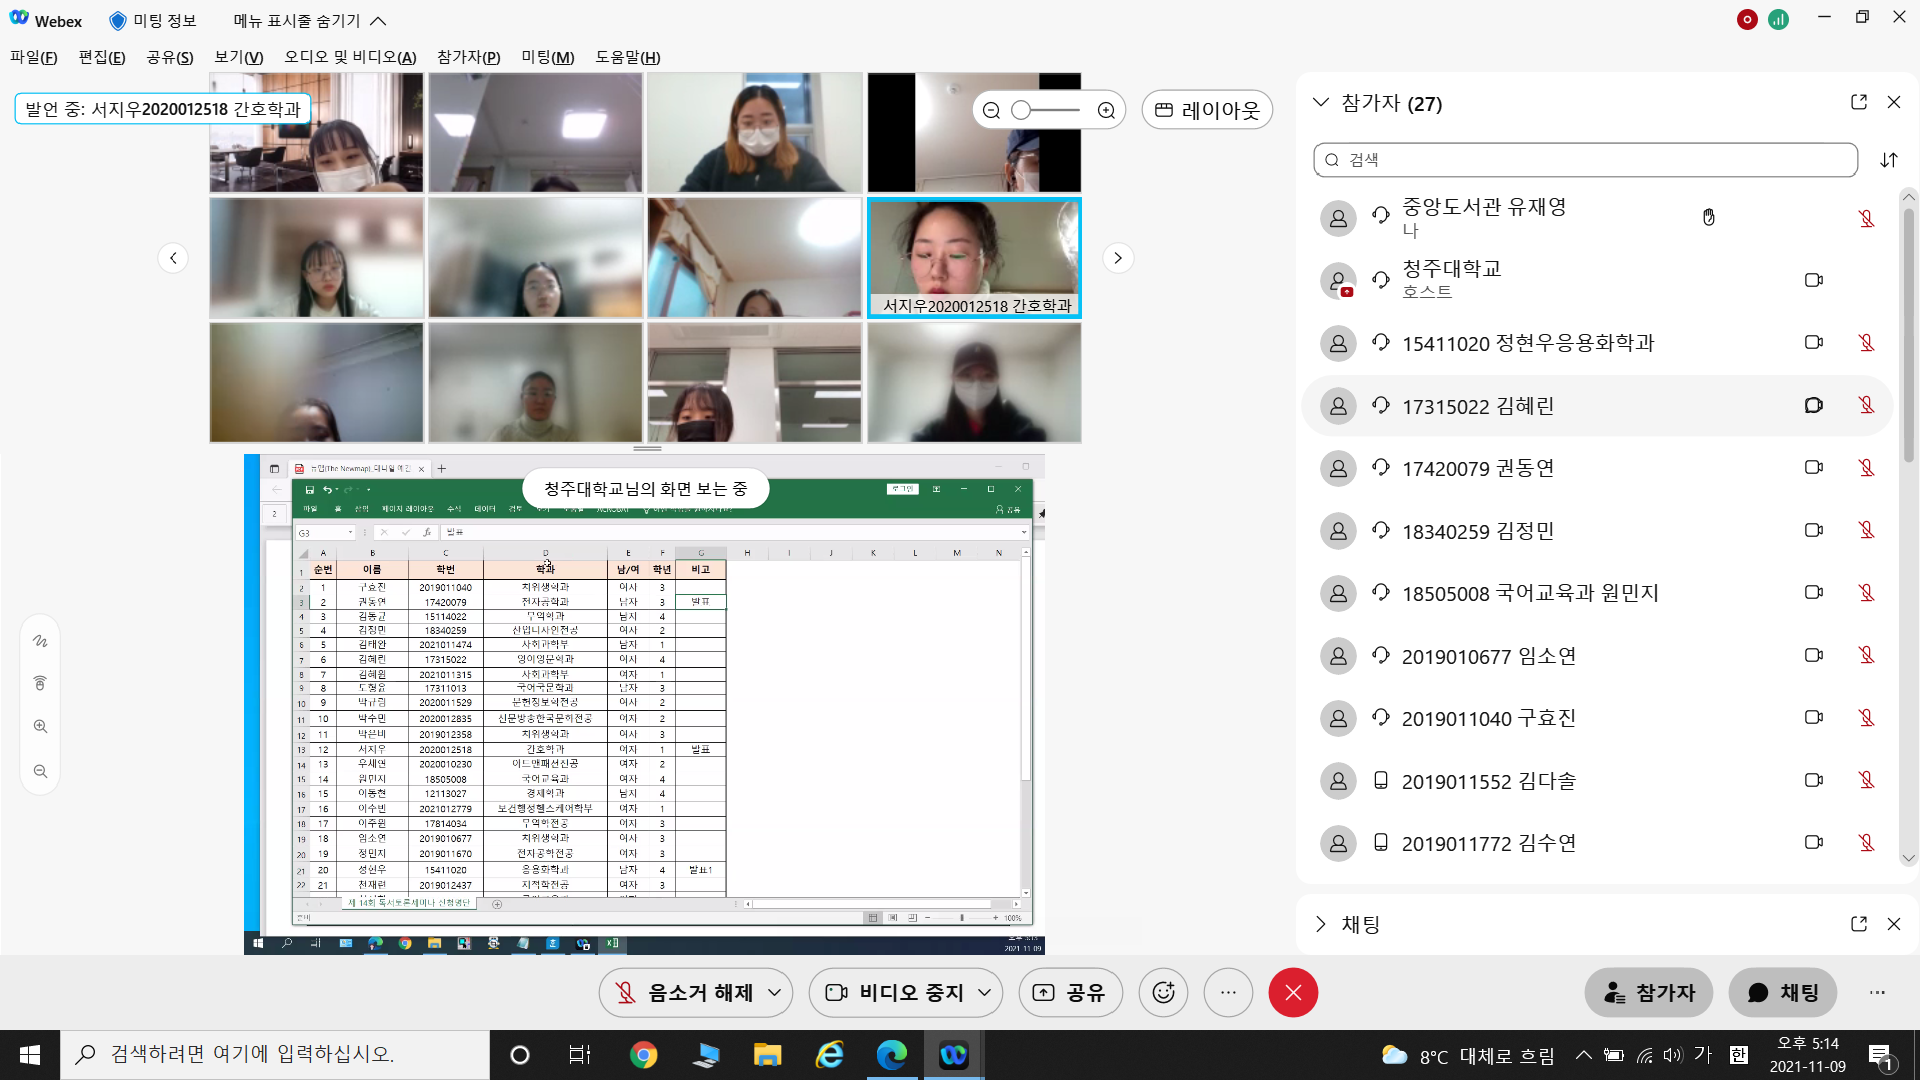Go to previous video page arrow
Screen dimensions: 1920x1080
point(173,258)
